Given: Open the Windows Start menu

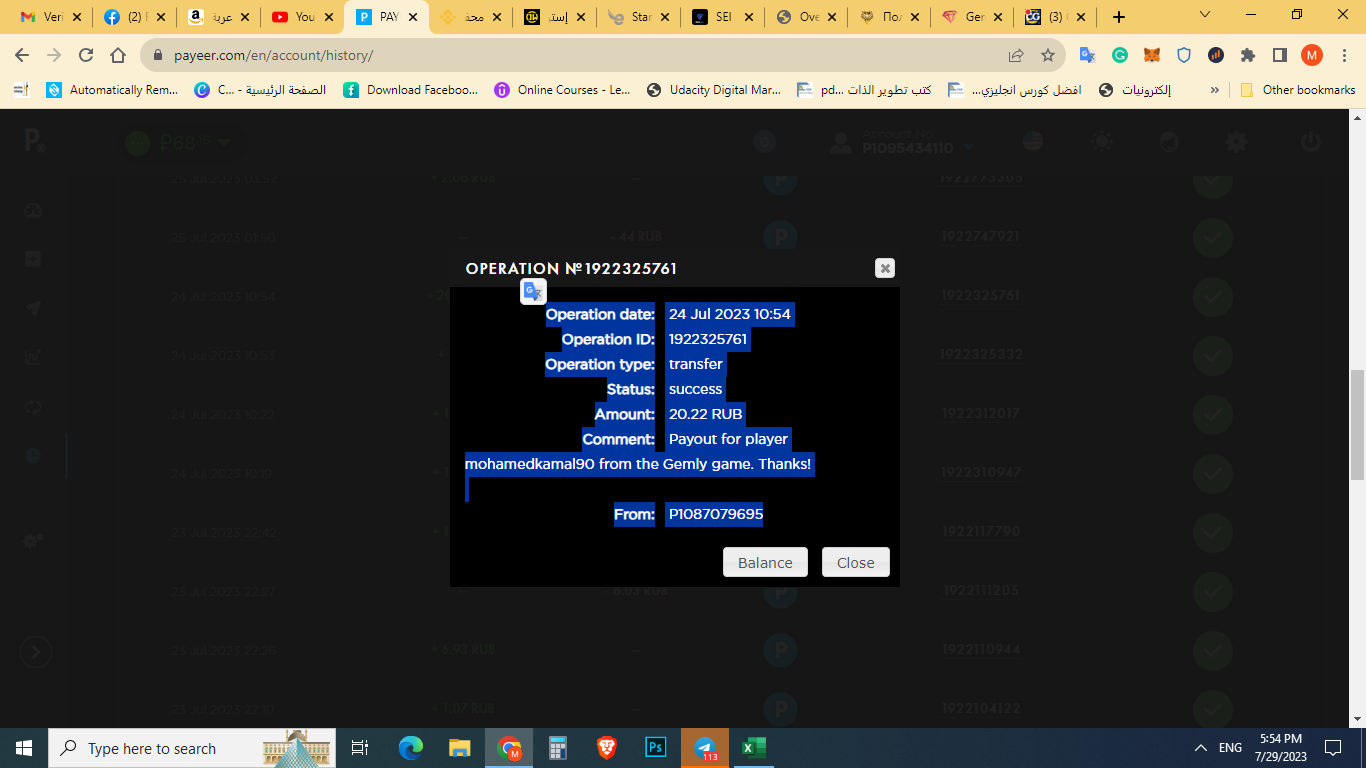Looking at the screenshot, I should (x=24, y=748).
